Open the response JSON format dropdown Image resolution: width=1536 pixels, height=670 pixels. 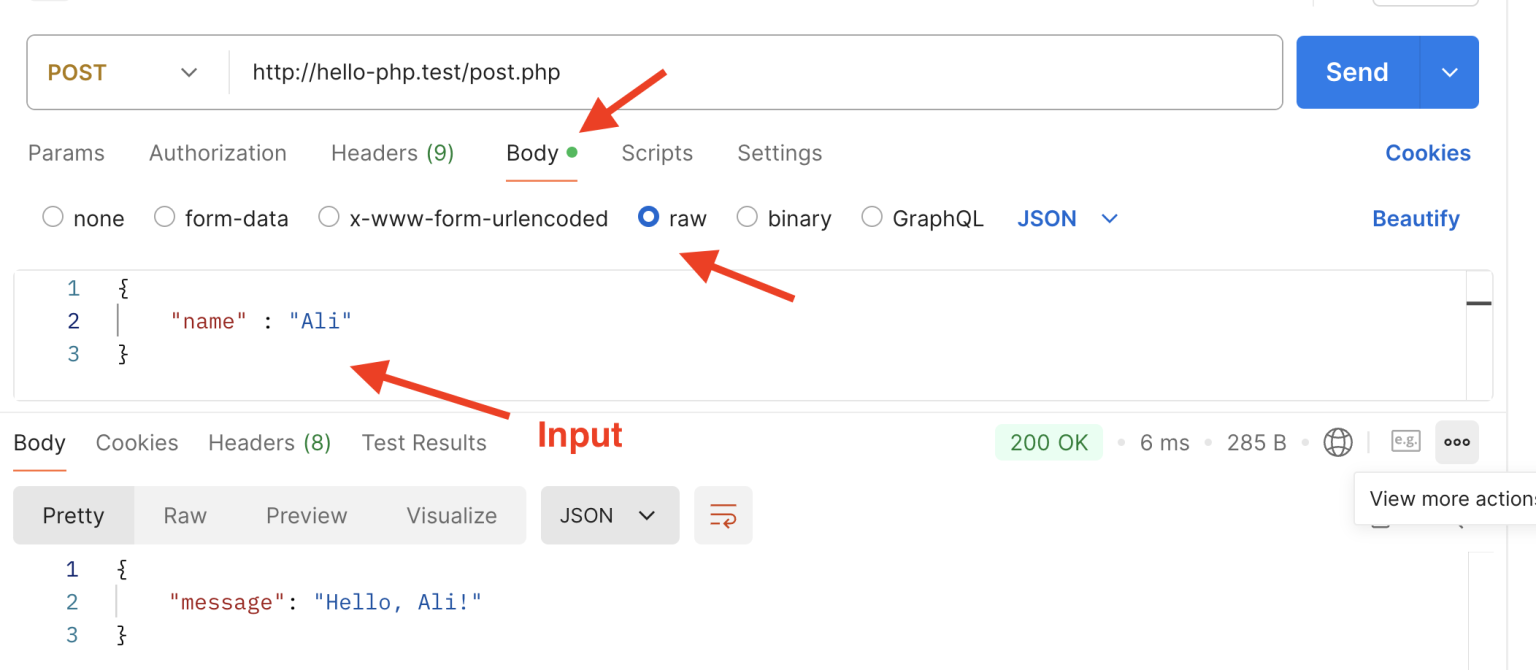[609, 516]
